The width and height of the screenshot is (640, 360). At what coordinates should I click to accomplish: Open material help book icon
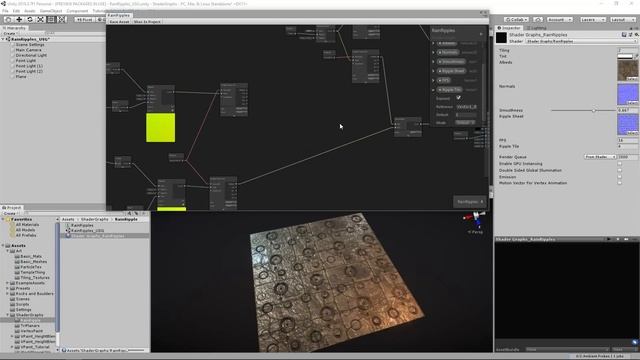(x=624, y=35)
